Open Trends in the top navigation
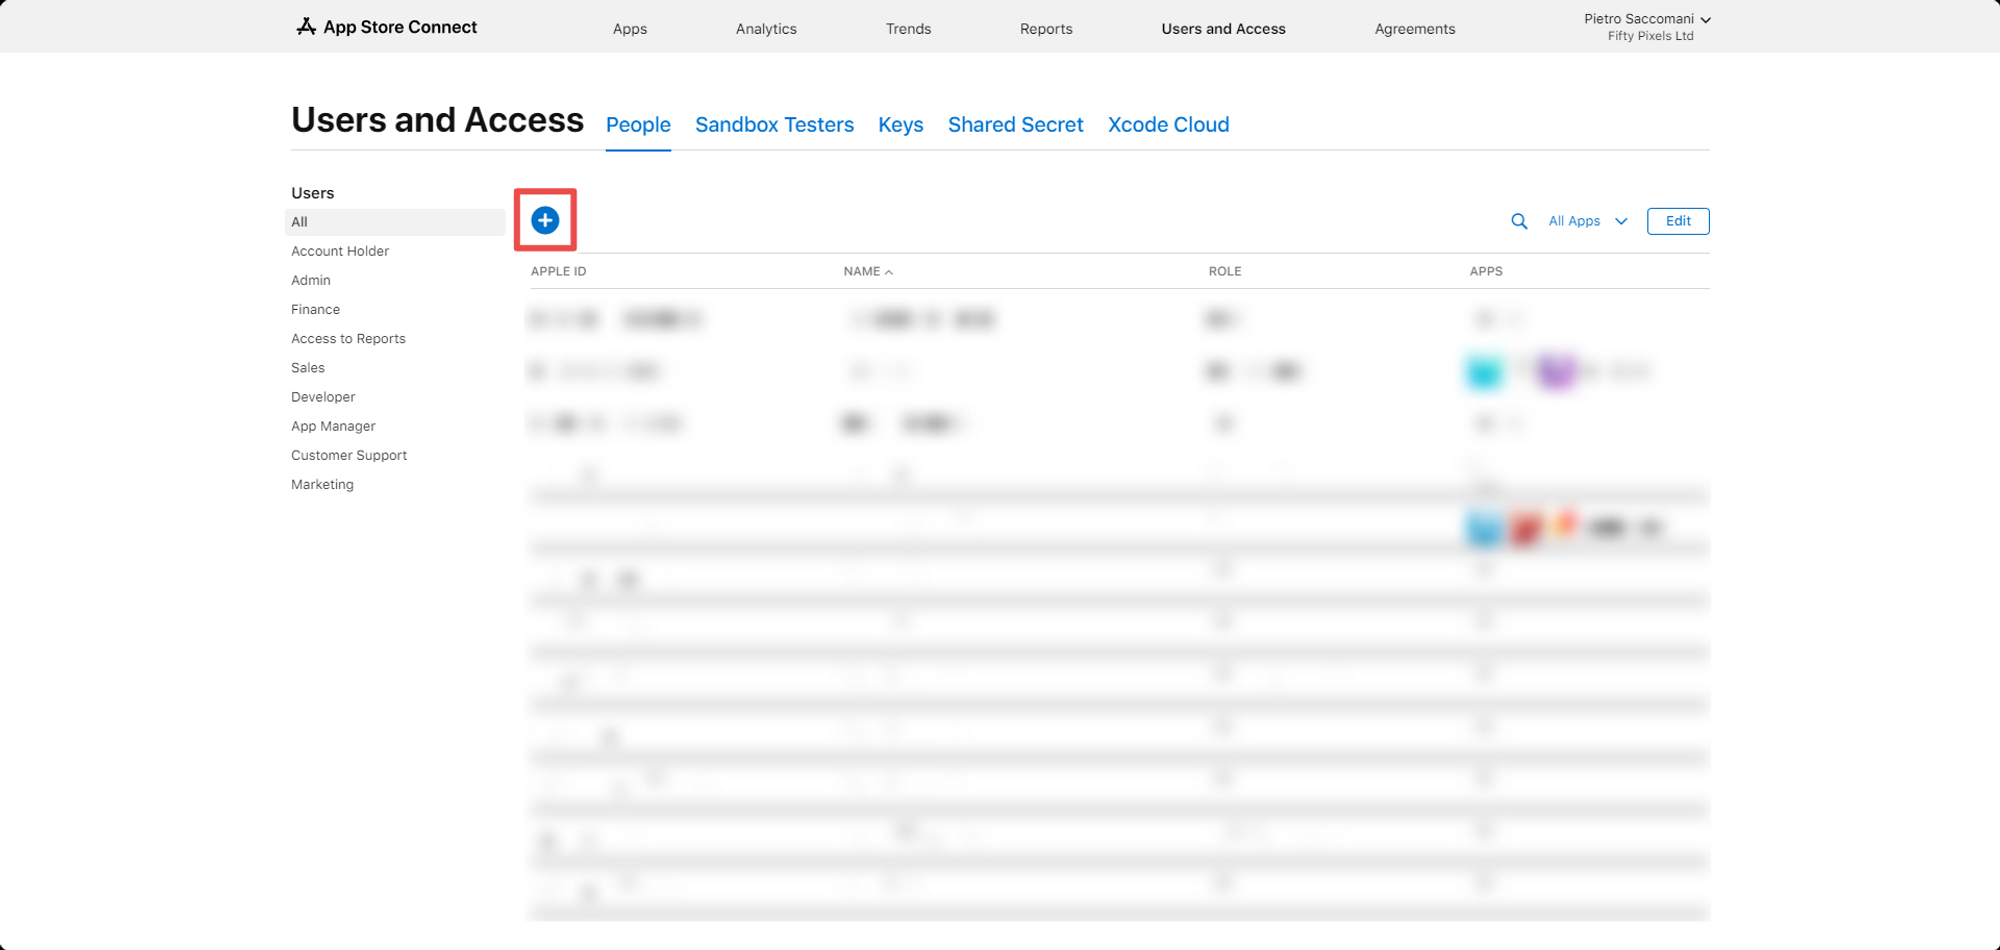 point(908,29)
